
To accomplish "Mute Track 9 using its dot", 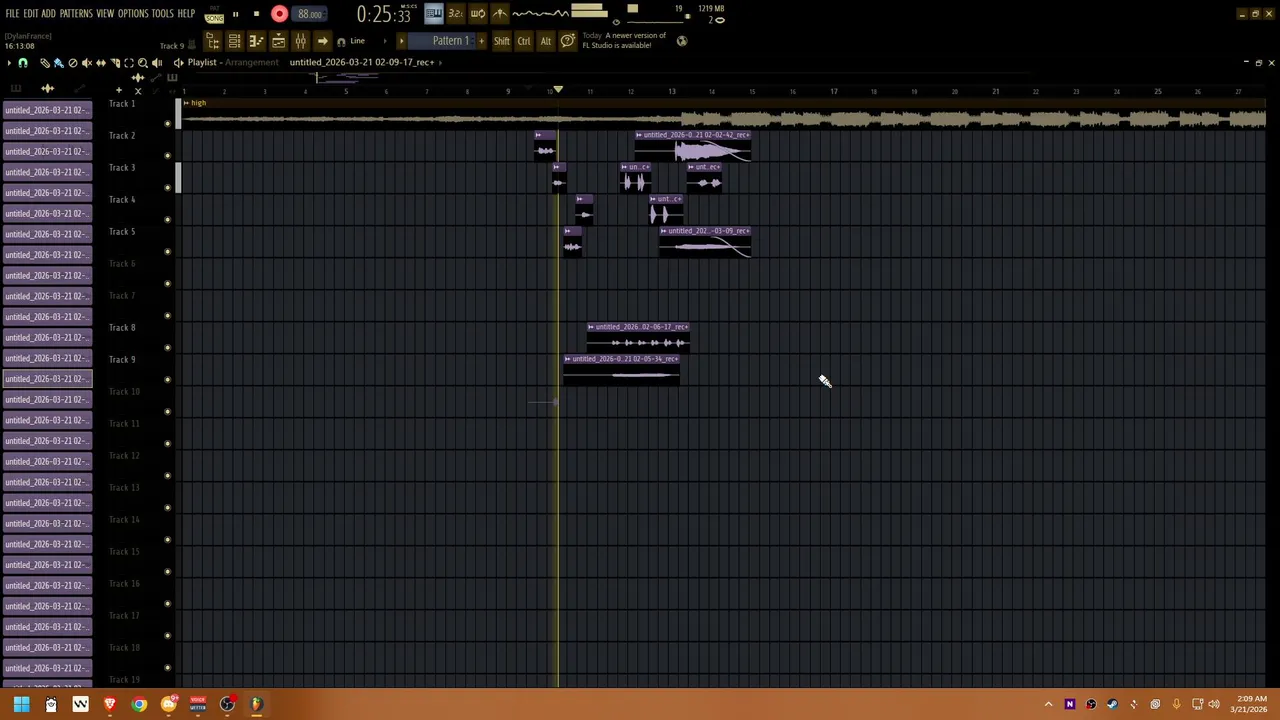I will [x=167, y=380].
